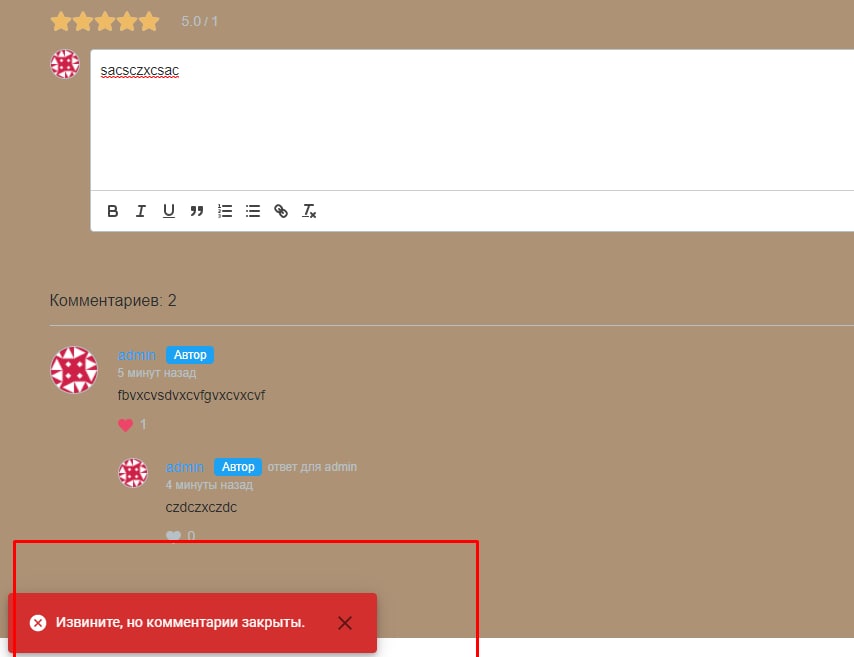Click the avatar of the reply comment

coord(133,473)
